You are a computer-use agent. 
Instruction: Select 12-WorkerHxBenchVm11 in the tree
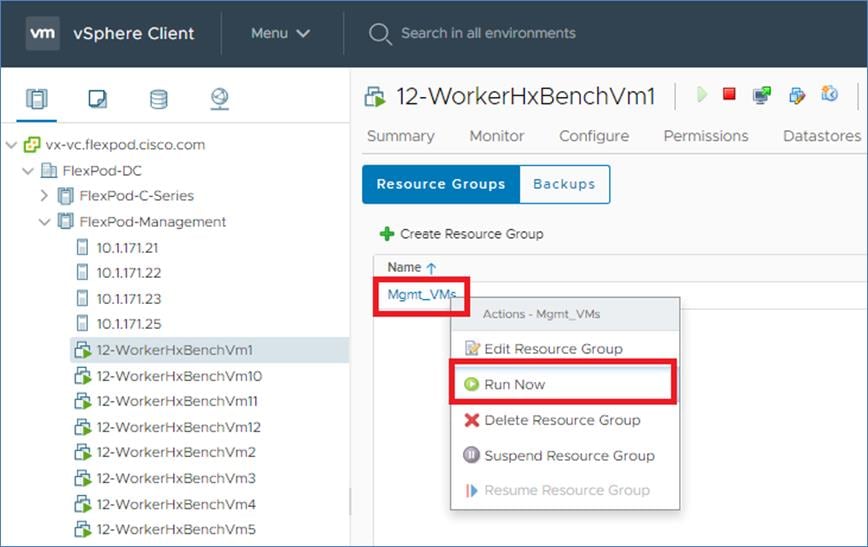pyautogui.click(x=177, y=401)
